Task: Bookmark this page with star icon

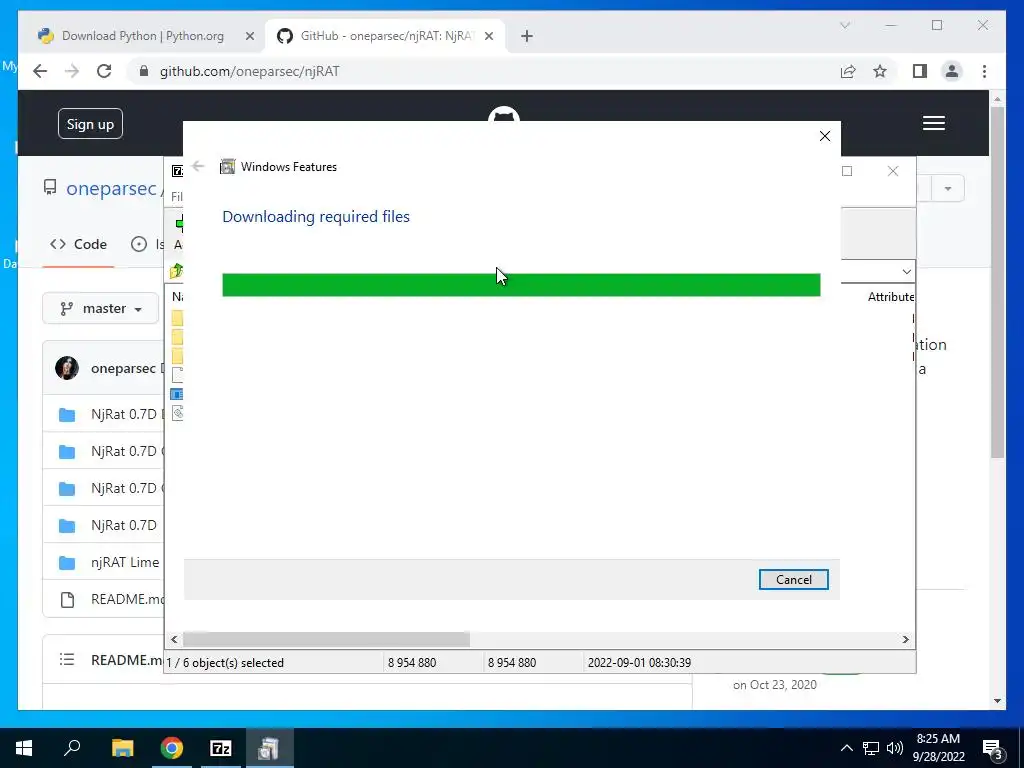Action: 880,71
